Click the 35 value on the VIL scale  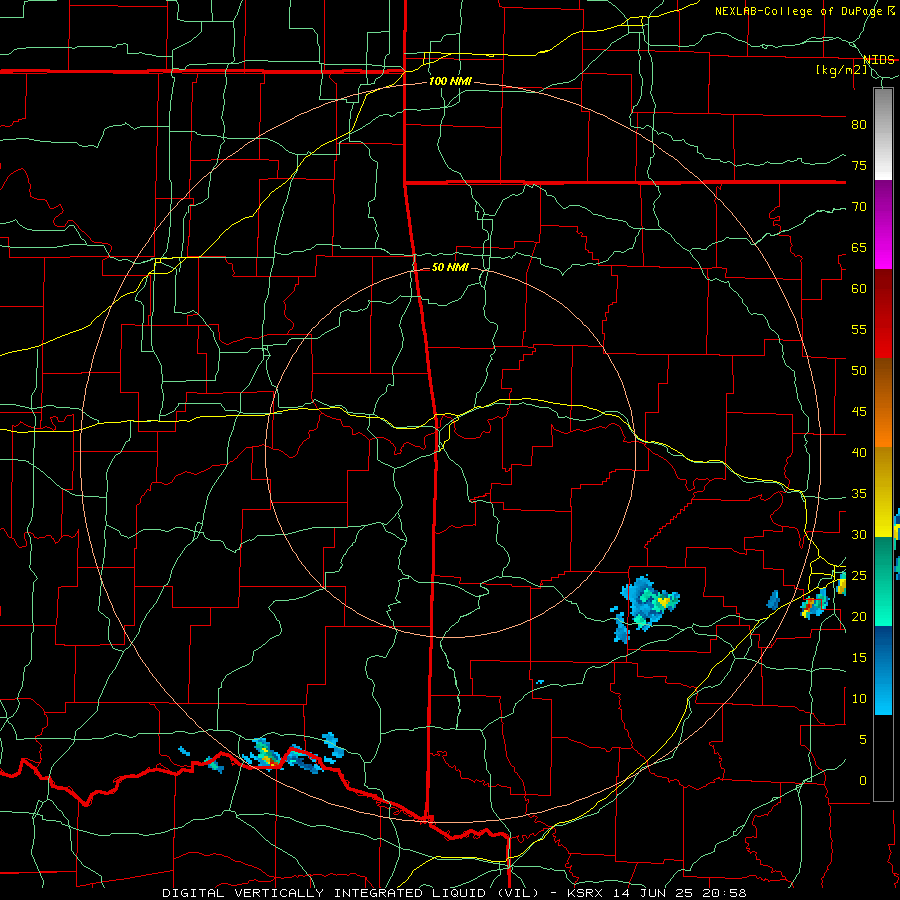tap(859, 494)
